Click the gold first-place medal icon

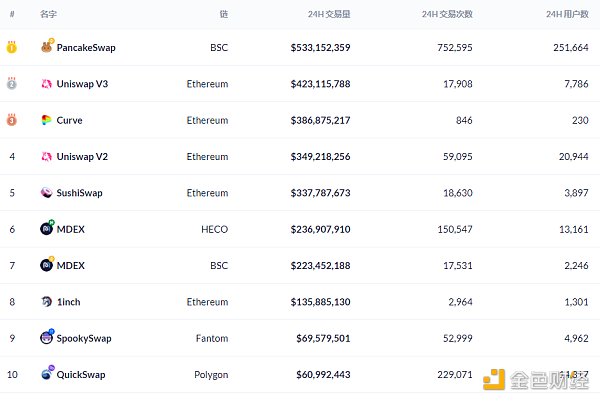(x=12, y=47)
